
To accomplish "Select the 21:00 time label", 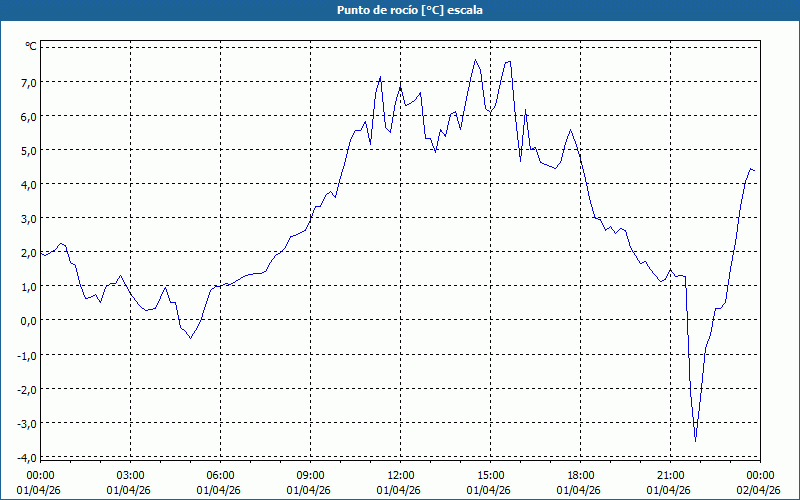I will (671, 475).
